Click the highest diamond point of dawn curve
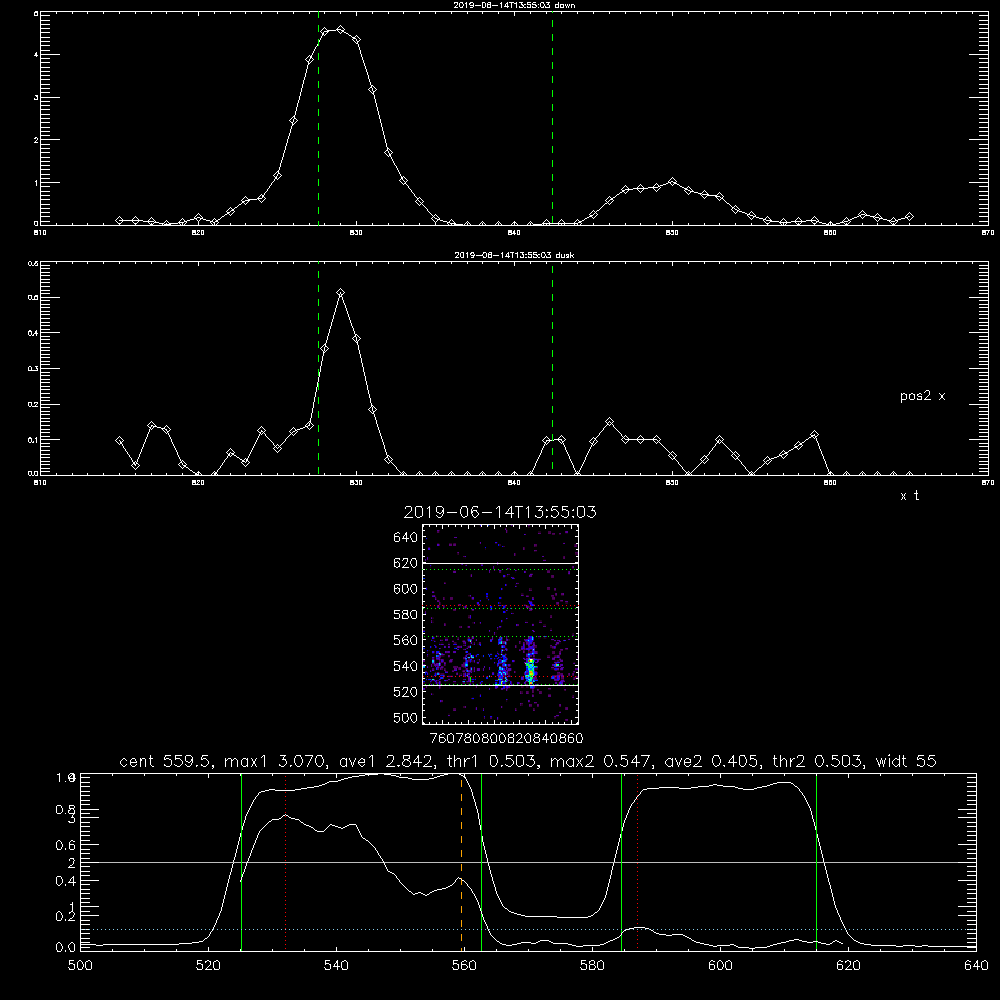The image size is (1000, 1000). point(341,29)
